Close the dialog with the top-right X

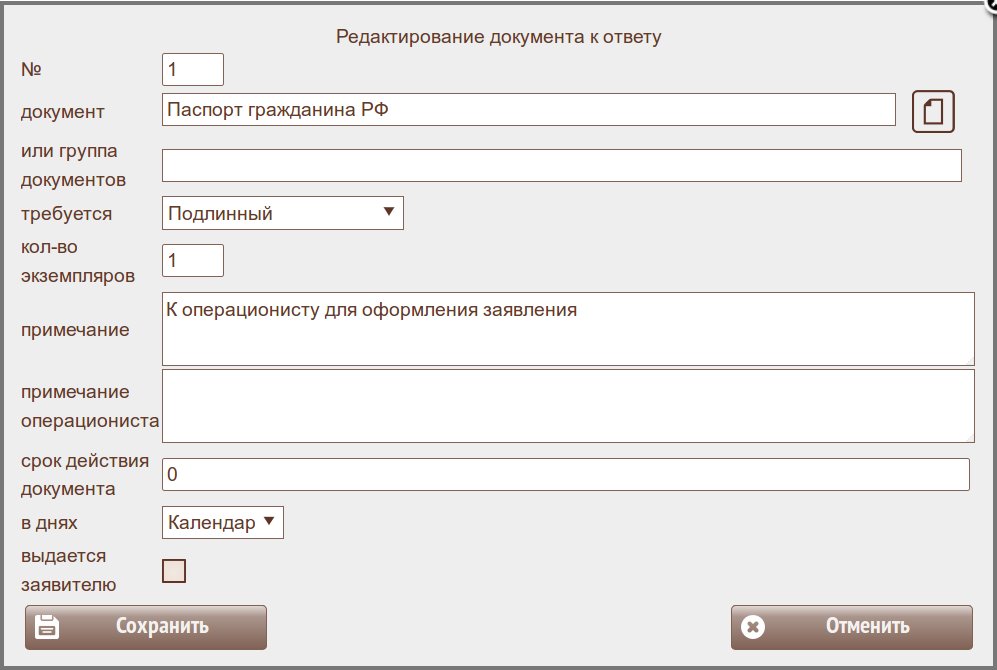(x=991, y=4)
